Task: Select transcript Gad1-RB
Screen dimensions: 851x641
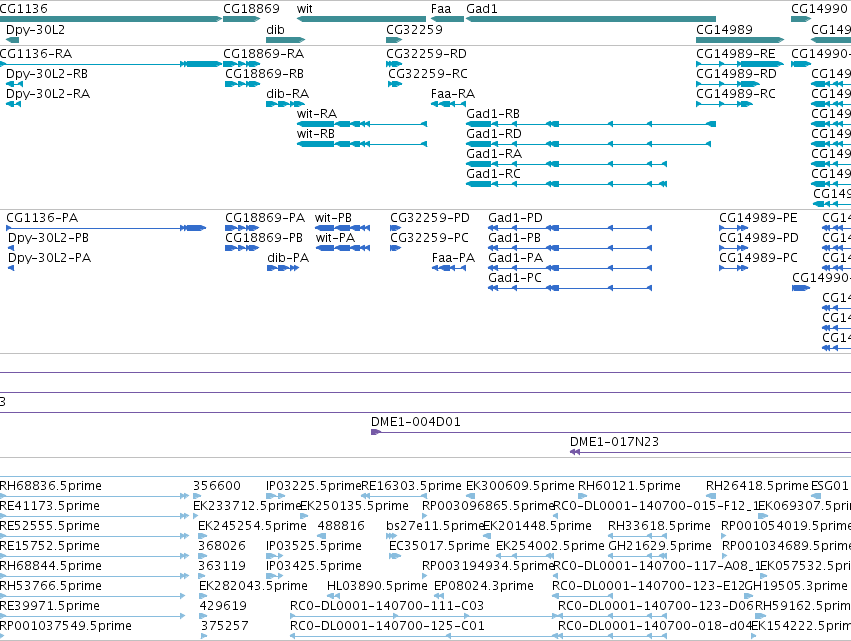Action: click(590, 124)
